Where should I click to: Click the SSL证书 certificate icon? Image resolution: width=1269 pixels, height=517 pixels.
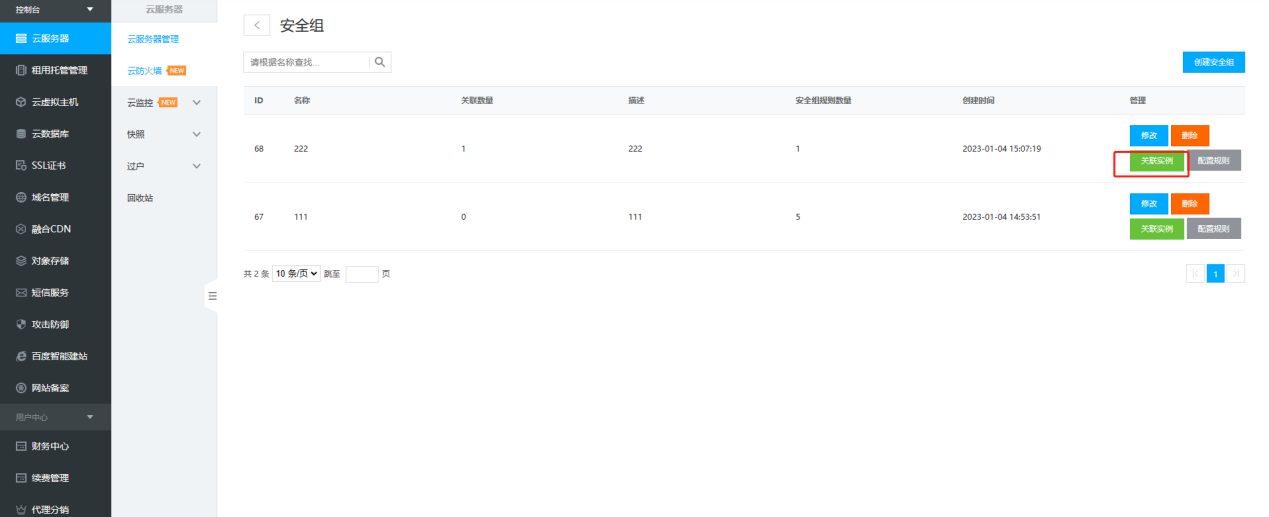(x=21, y=166)
